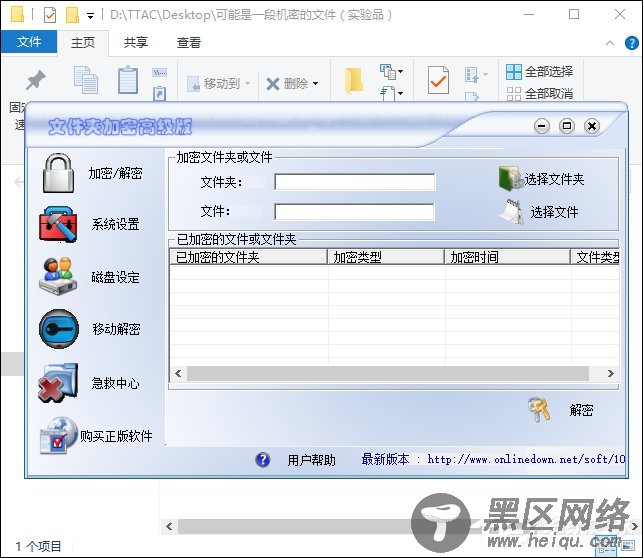Viewport: 643px width, 558px height.
Task: Click the Explorer properties checkmark icon
Action: tap(438, 80)
